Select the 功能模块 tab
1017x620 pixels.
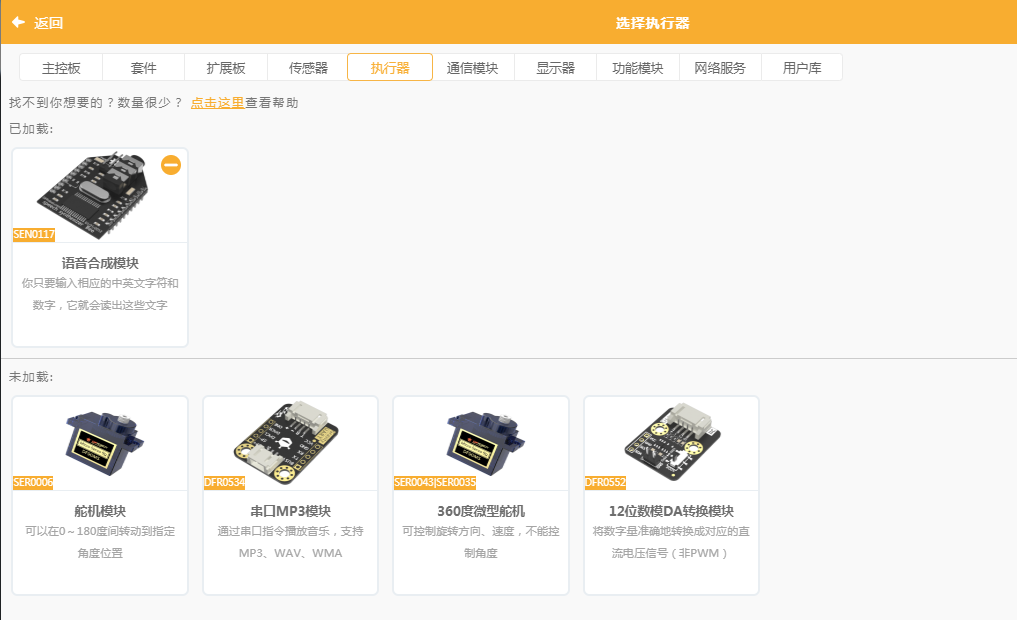point(638,67)
